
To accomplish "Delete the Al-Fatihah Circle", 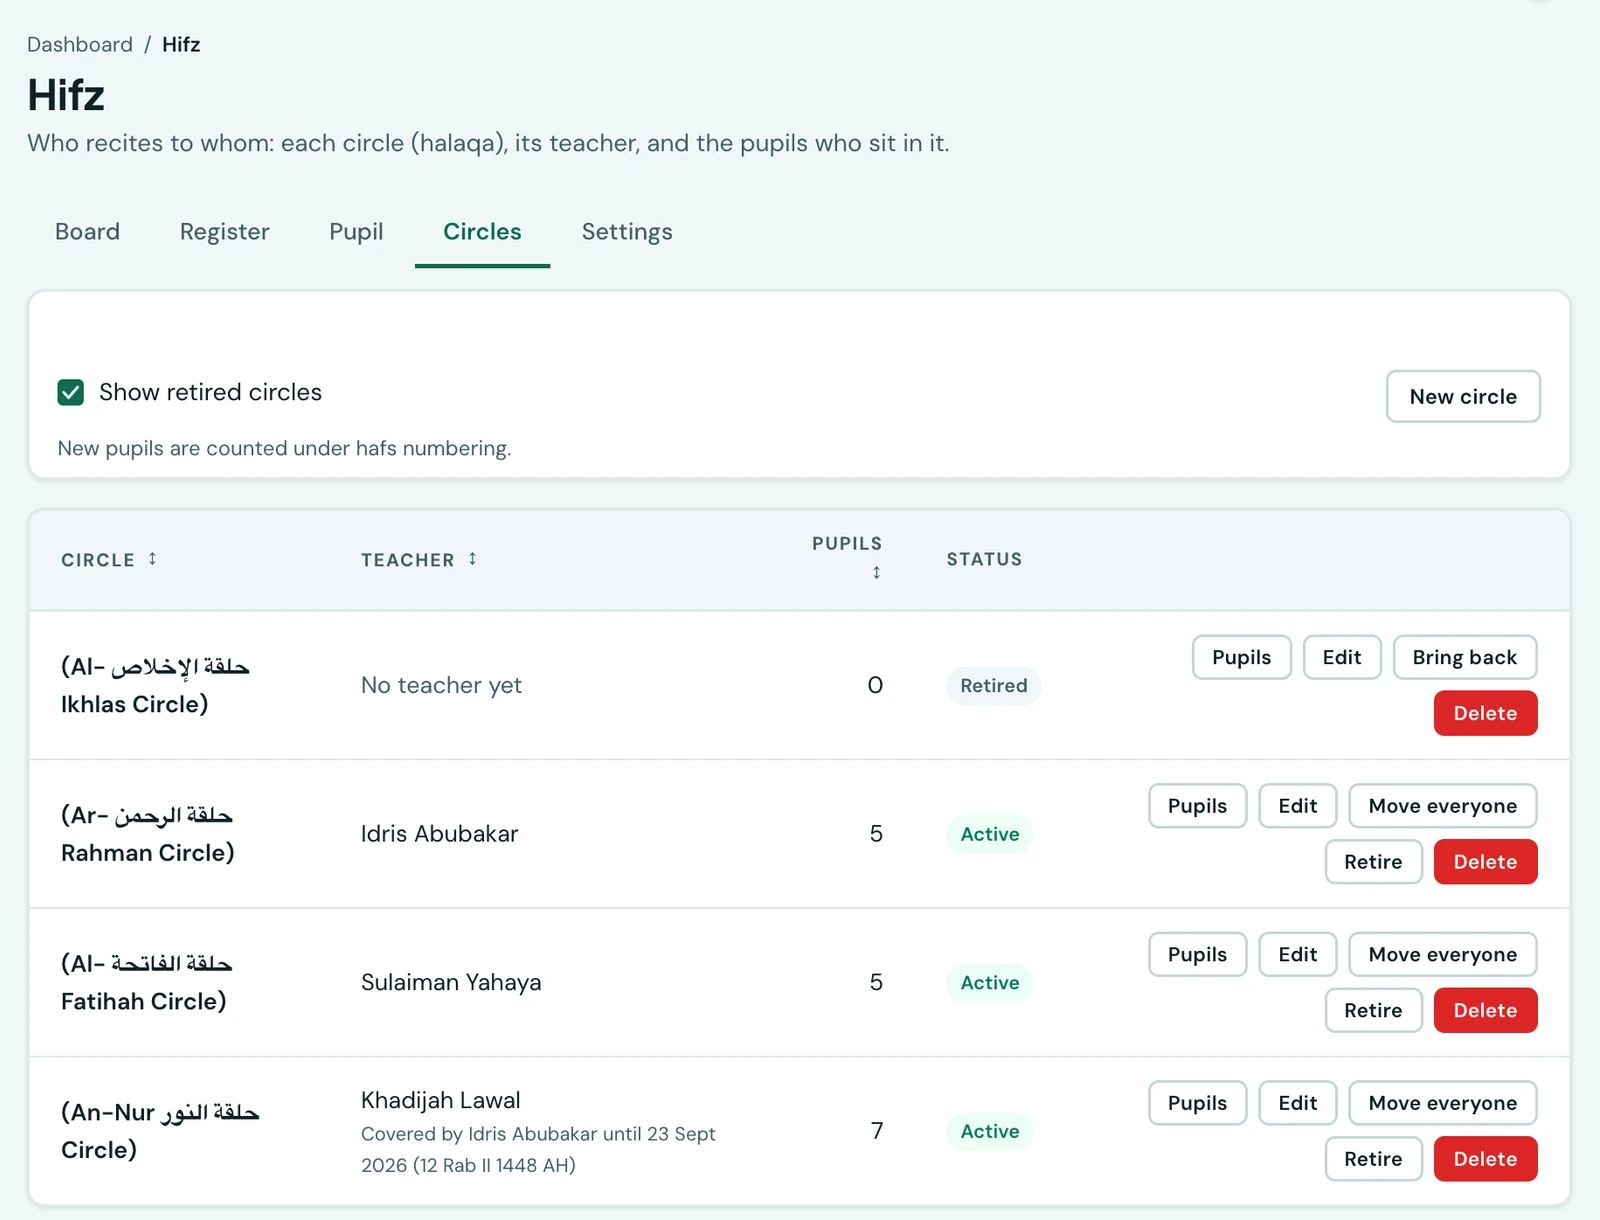I will coord(1485,1011).
